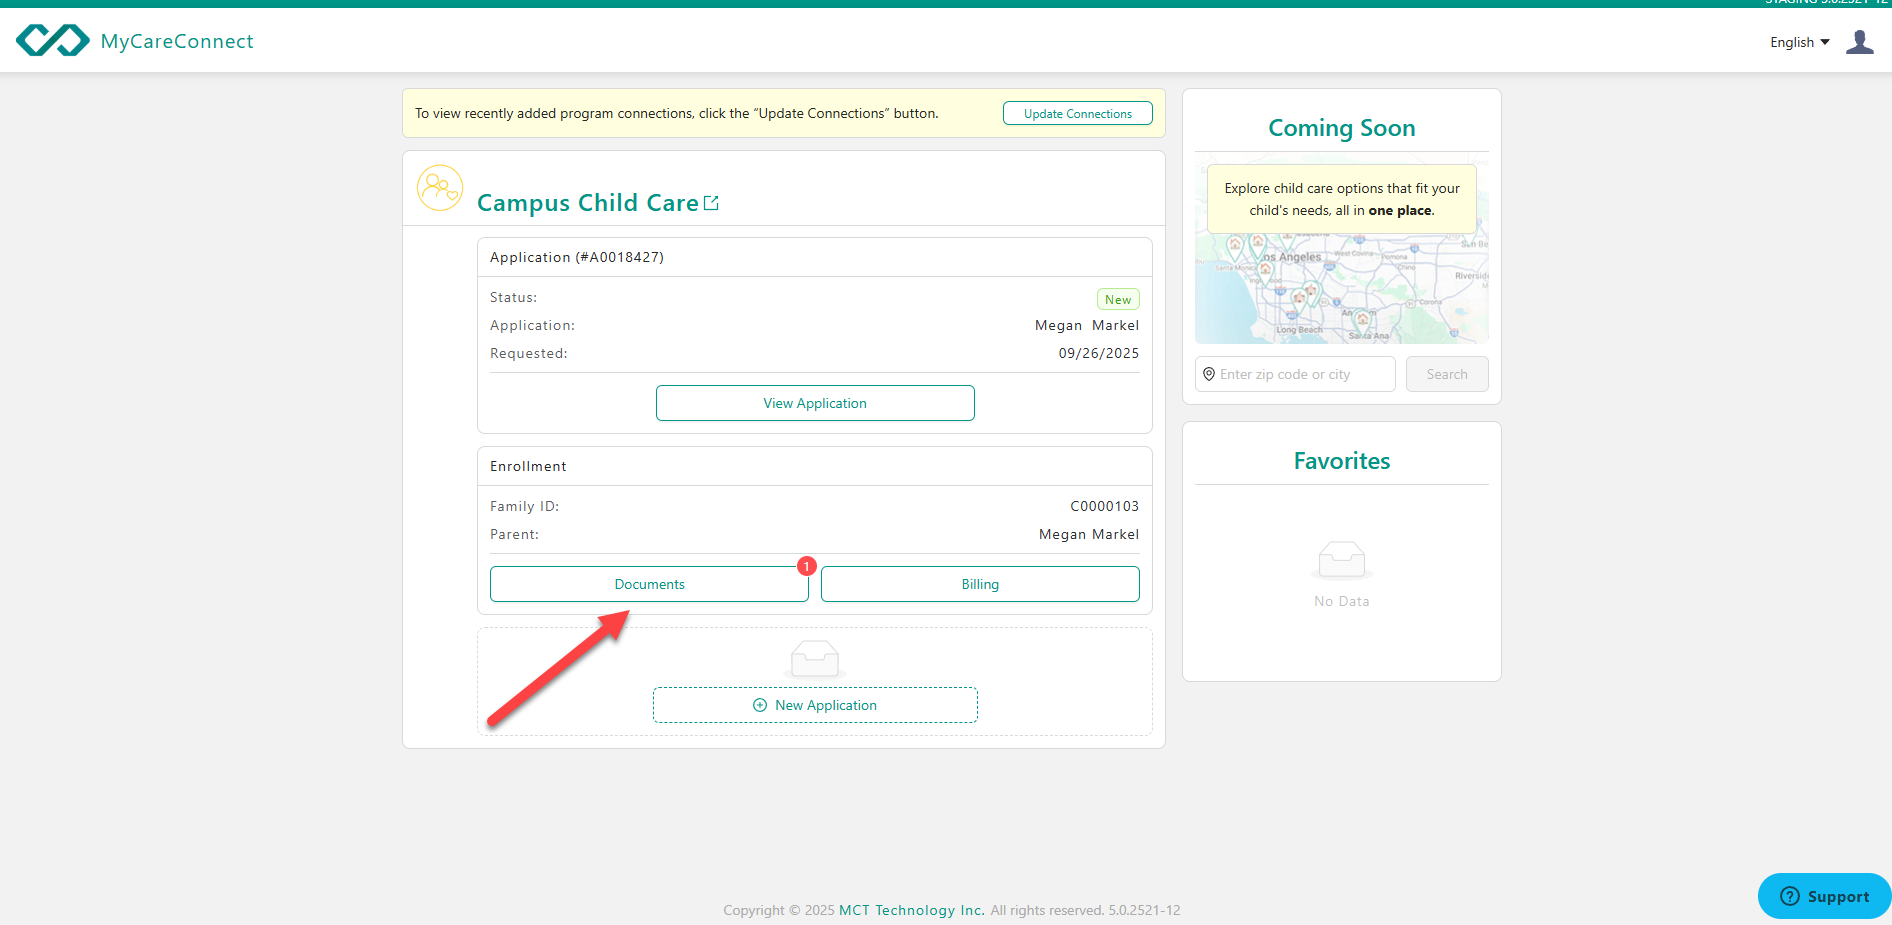Click the empty inbox icon in Favorites

coord(1341,560)
